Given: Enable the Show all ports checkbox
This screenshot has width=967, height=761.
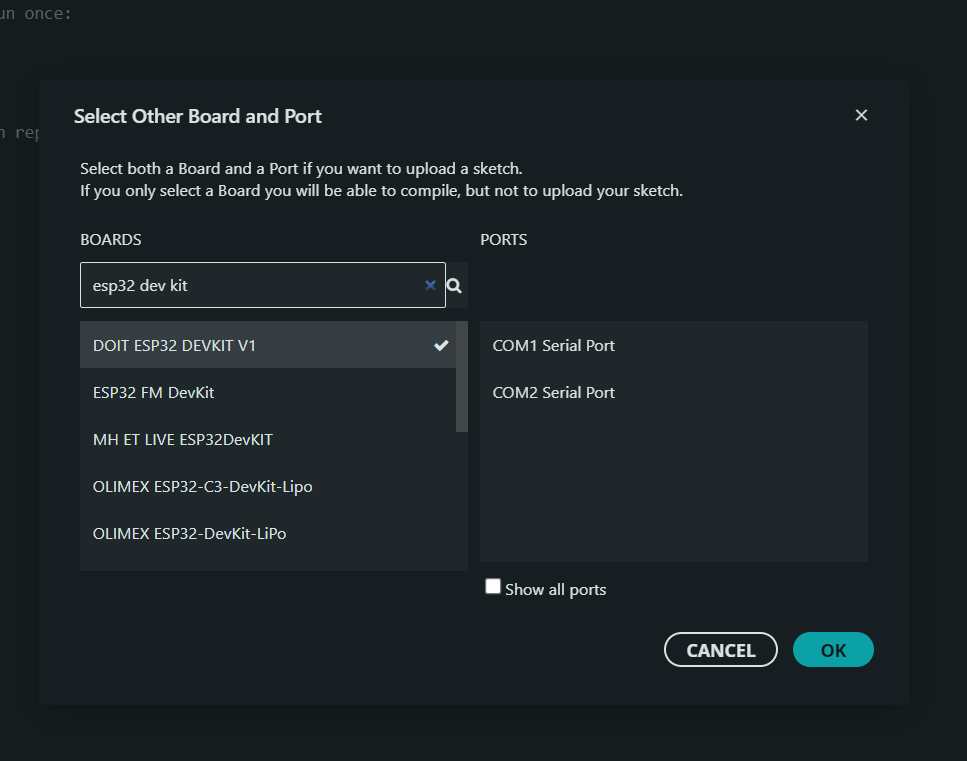Looking at the screenshot, I should [493, 587].
